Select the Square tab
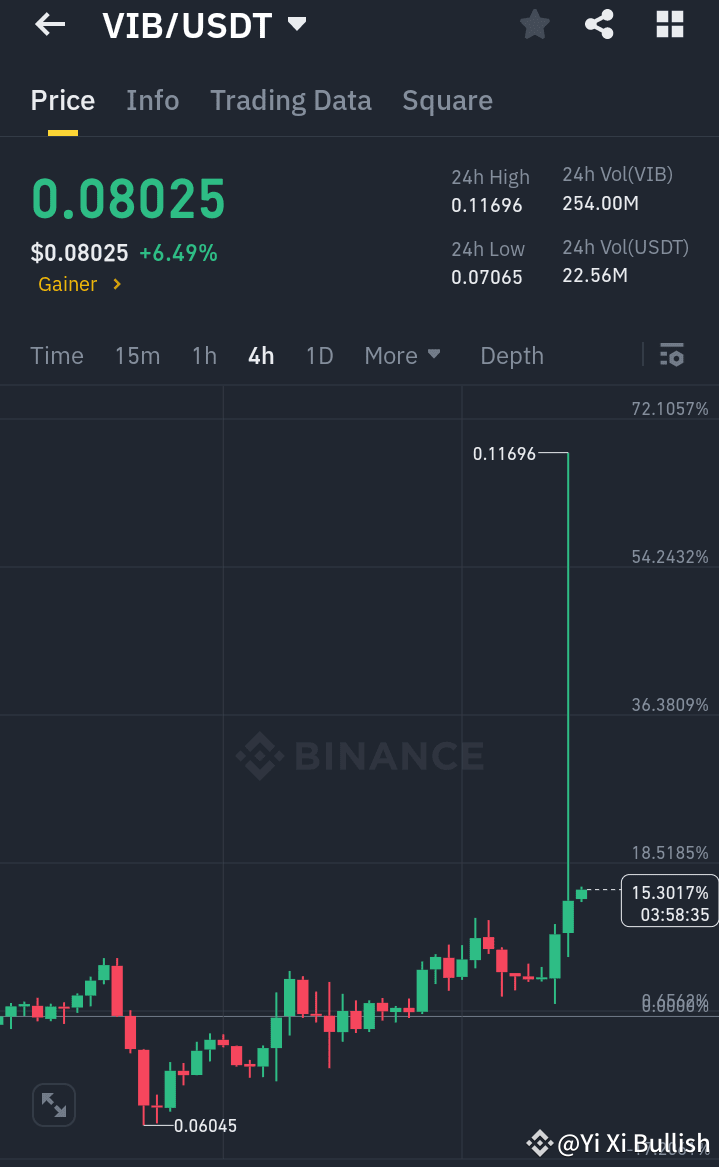Screen dimensions: 719x1167 pos(447,100)
